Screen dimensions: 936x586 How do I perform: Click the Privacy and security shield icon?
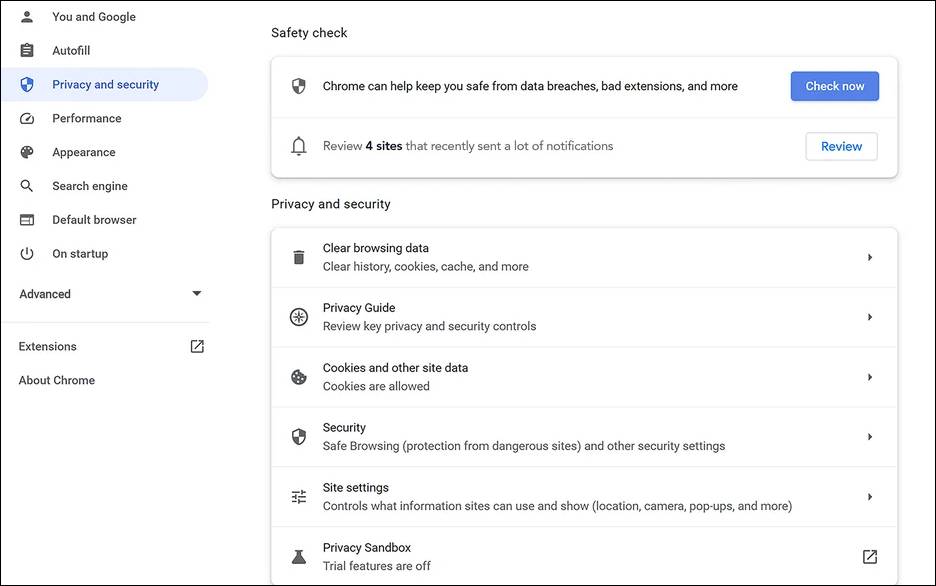coord(27,85)
